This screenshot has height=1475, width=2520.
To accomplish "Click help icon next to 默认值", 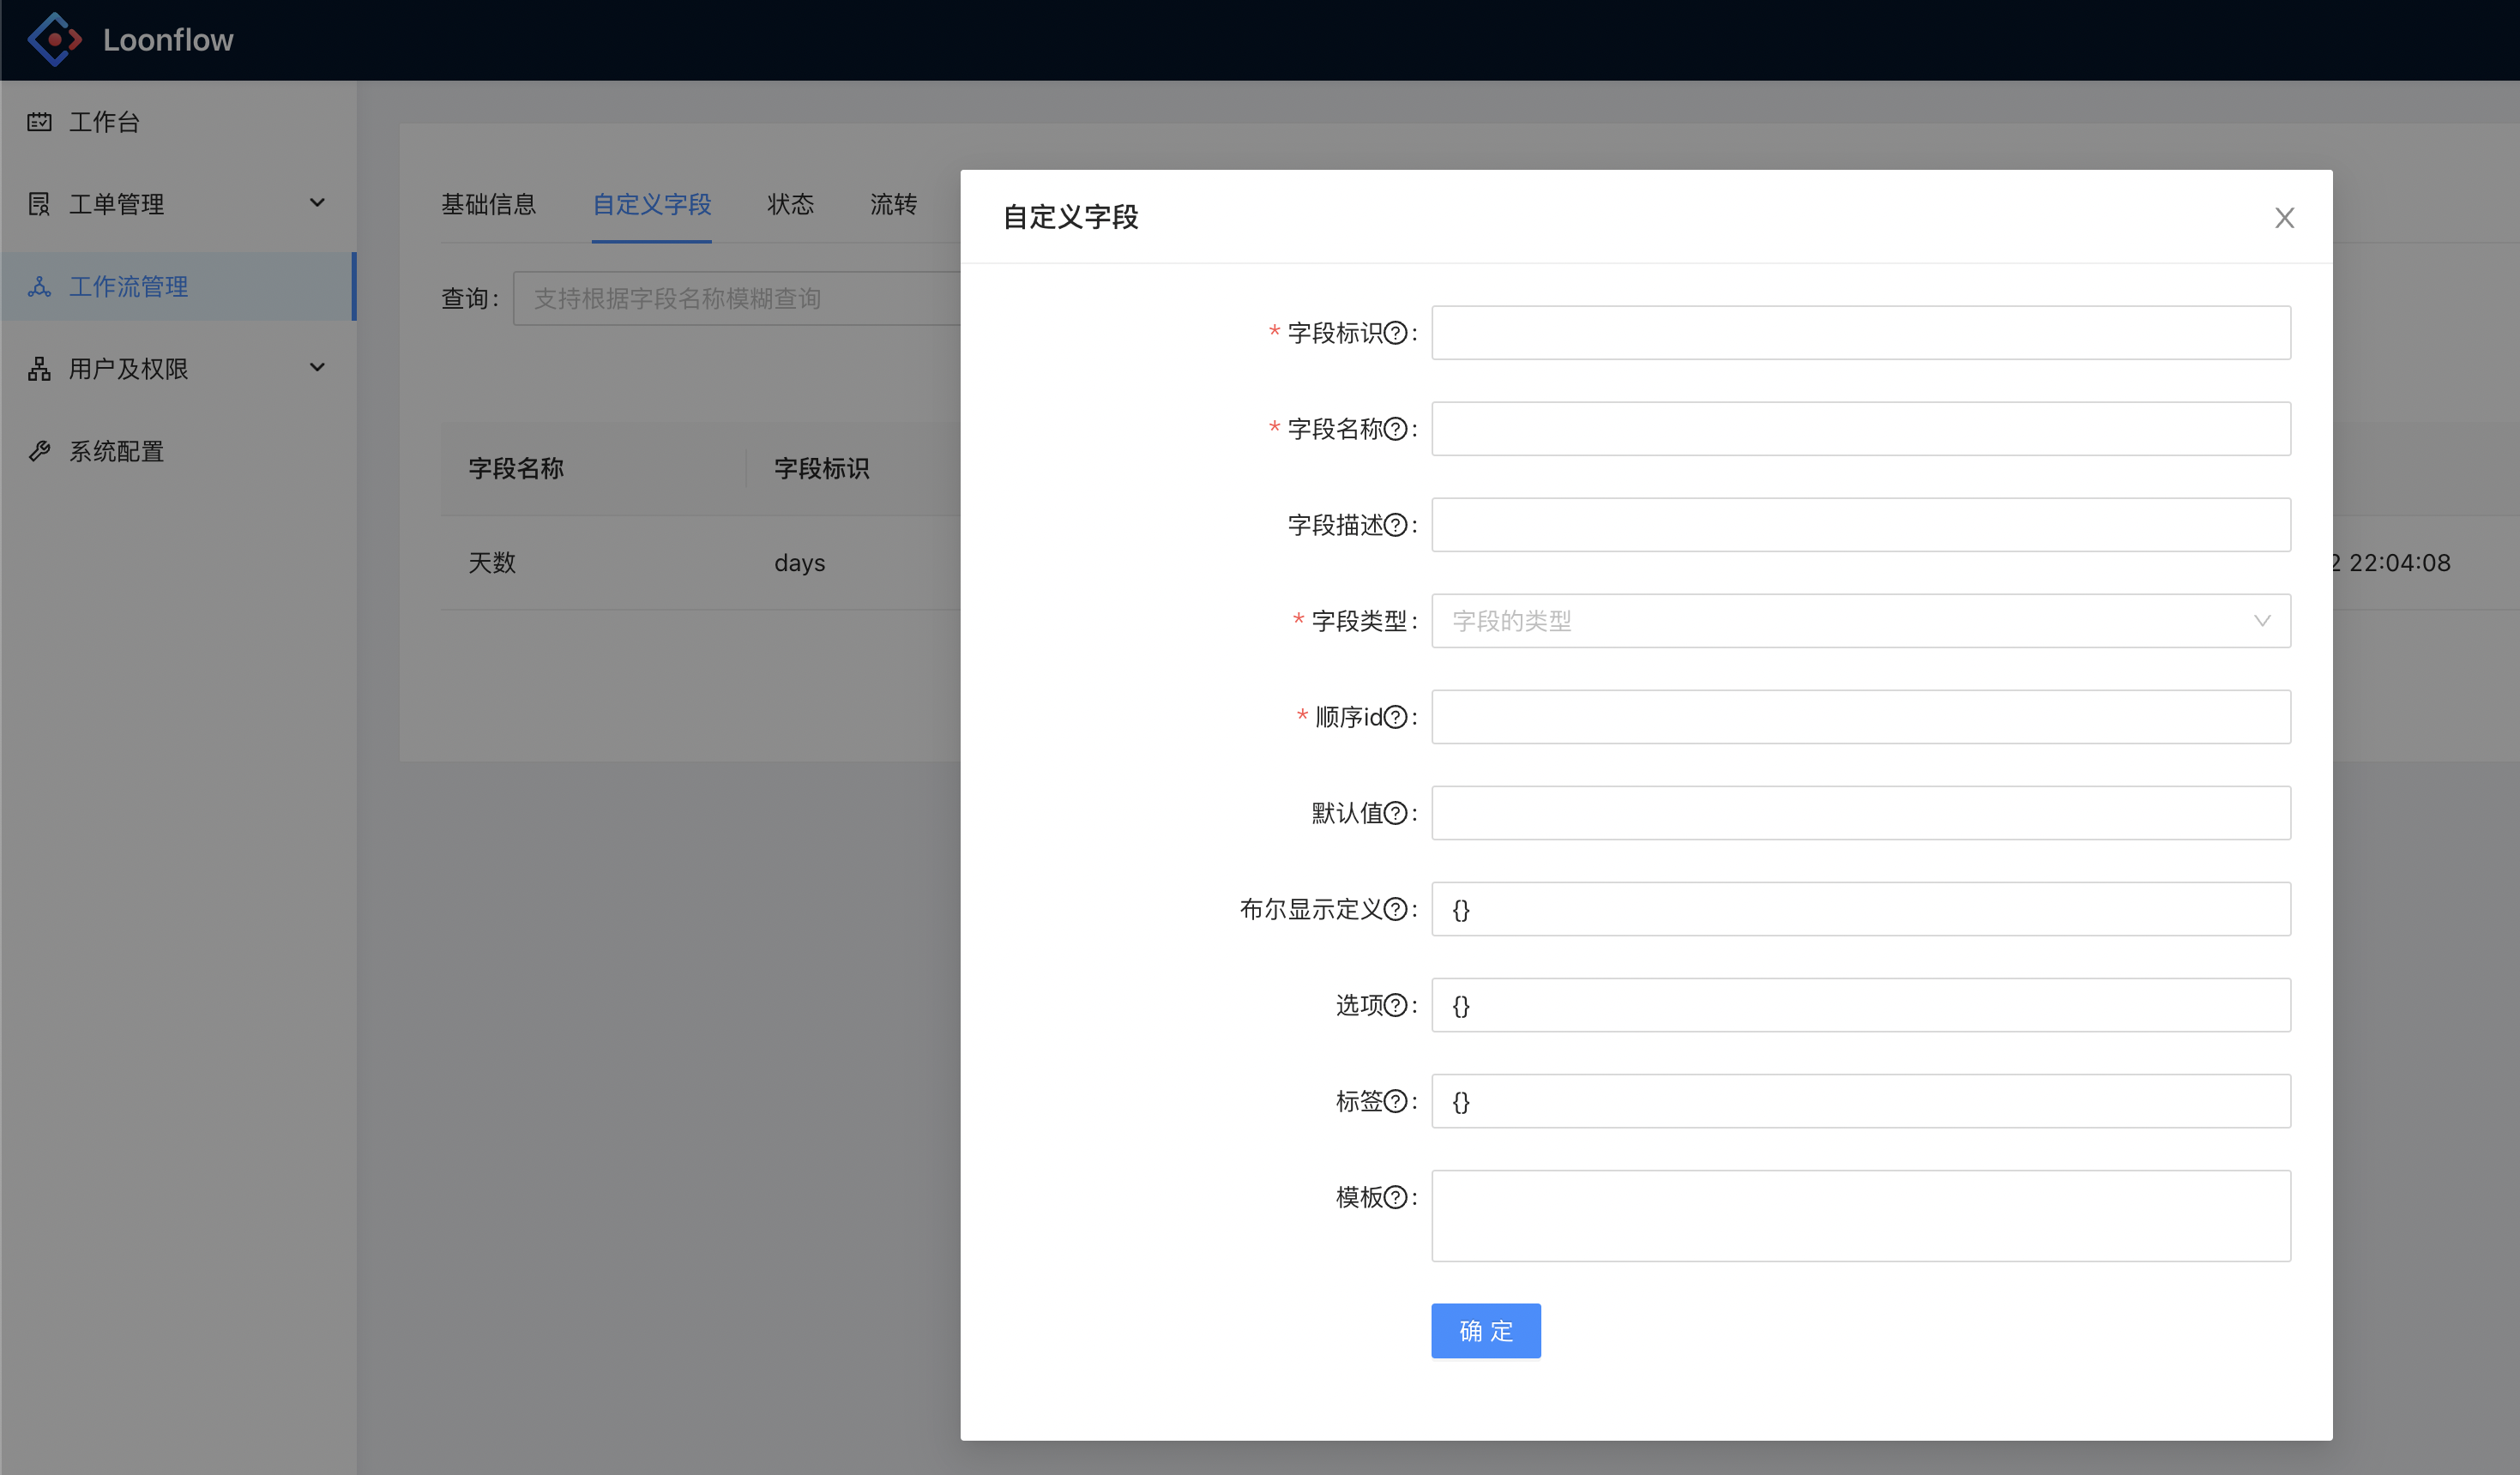I will (1395, 813).
